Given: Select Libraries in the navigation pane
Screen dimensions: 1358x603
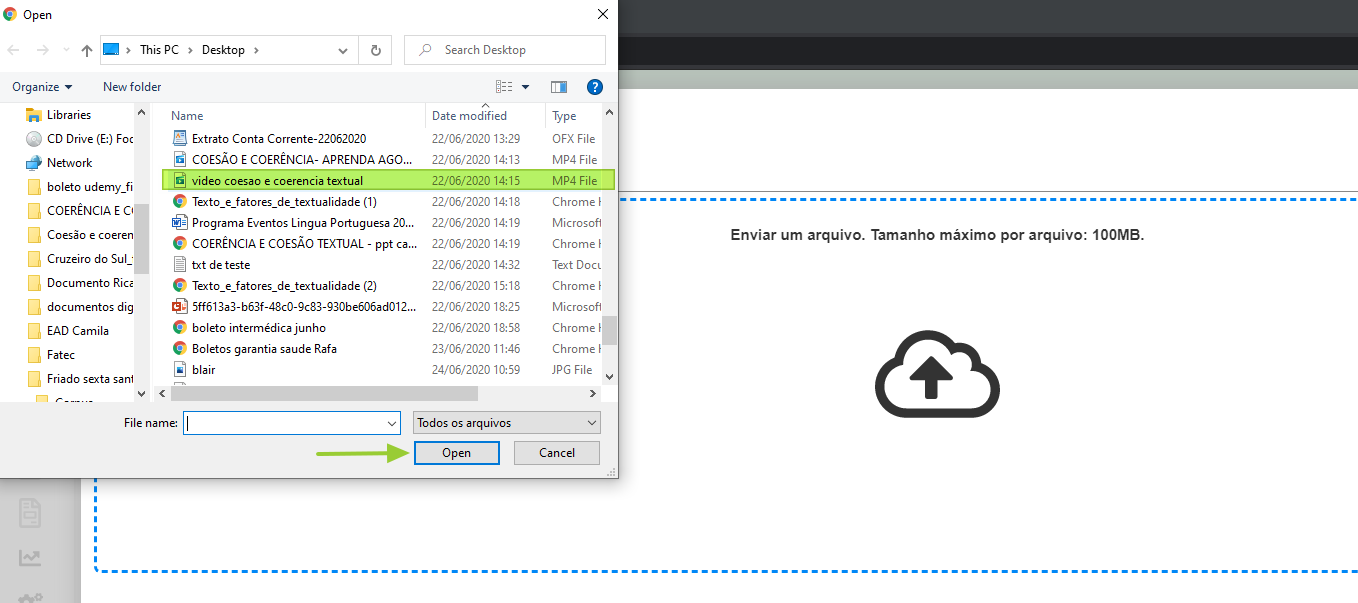Looking at the screenshot, I should pyautogui.click(x=68, y=115).
